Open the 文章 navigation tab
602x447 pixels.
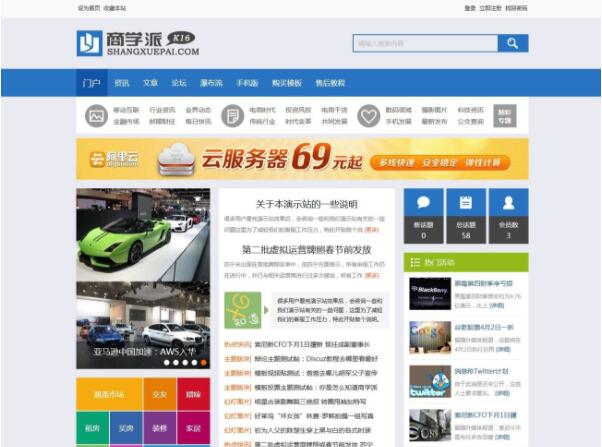click(150, 83)
